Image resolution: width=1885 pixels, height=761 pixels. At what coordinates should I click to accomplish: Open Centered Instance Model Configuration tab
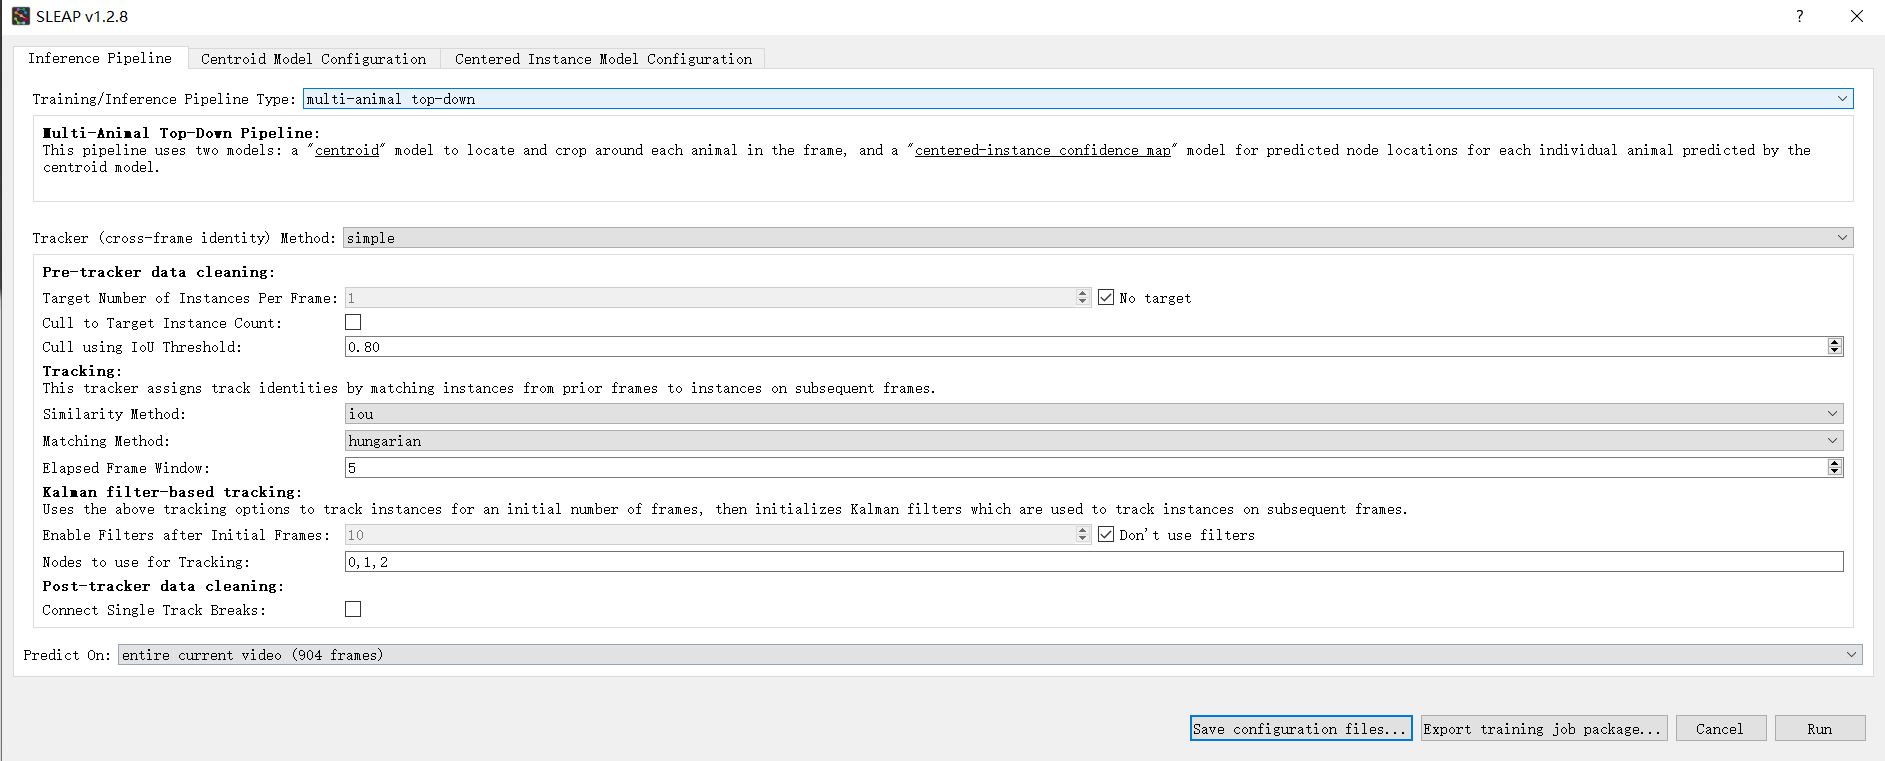click(603, 59)
